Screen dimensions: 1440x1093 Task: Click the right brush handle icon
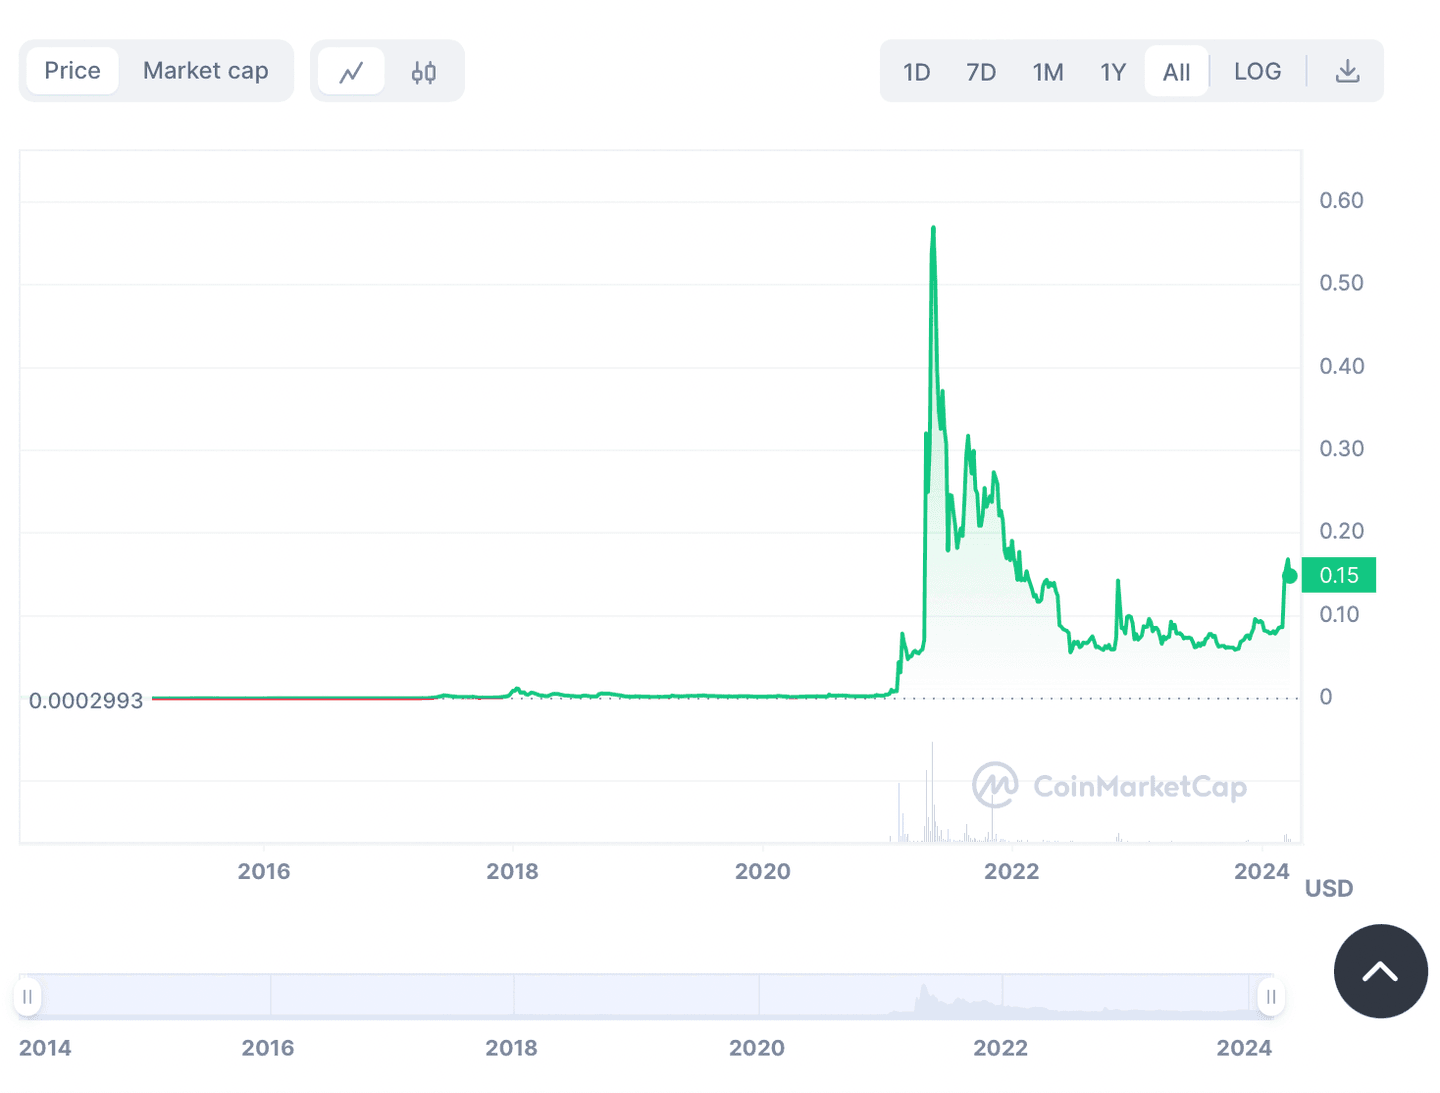pyautogui.click(x=1270, y=996)
